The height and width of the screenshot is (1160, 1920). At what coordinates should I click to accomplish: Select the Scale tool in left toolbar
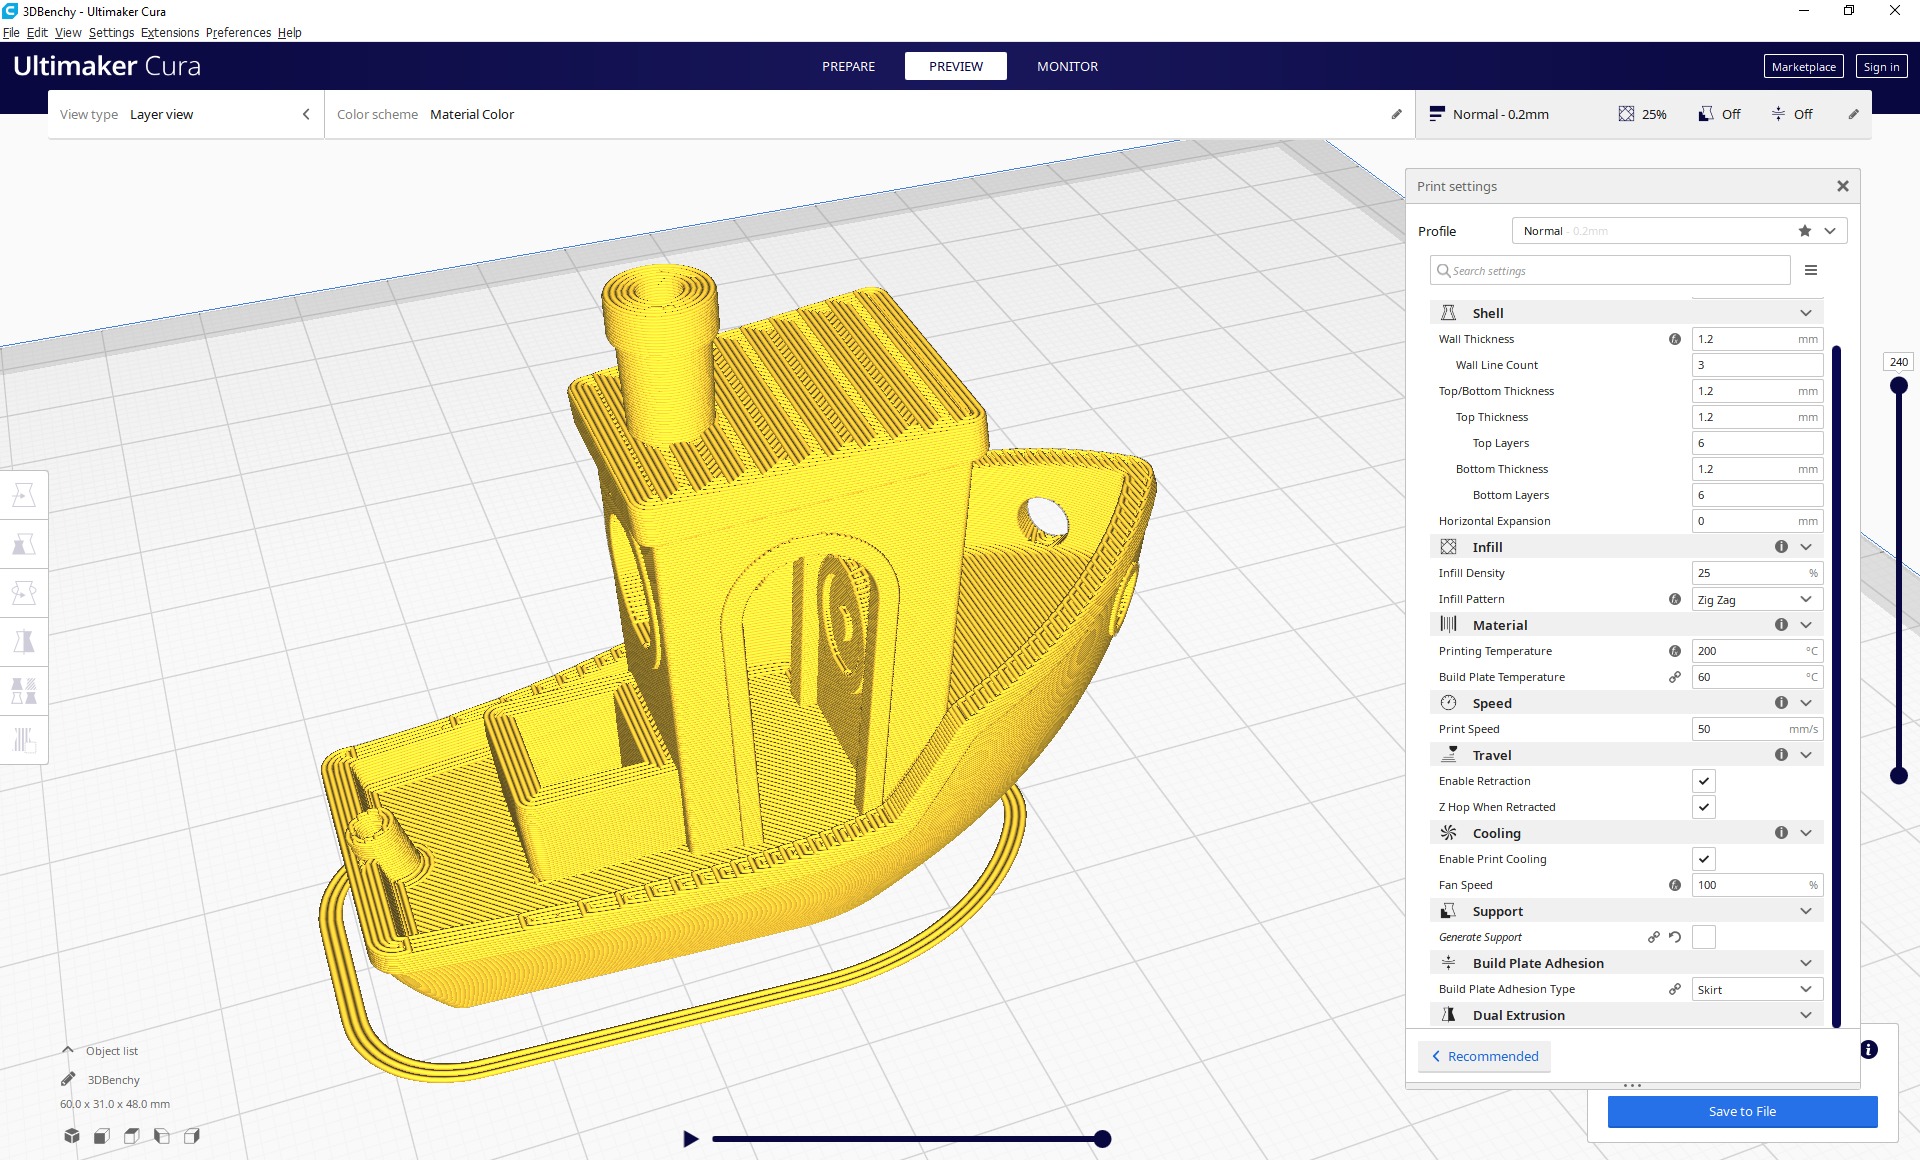(24, 544)
